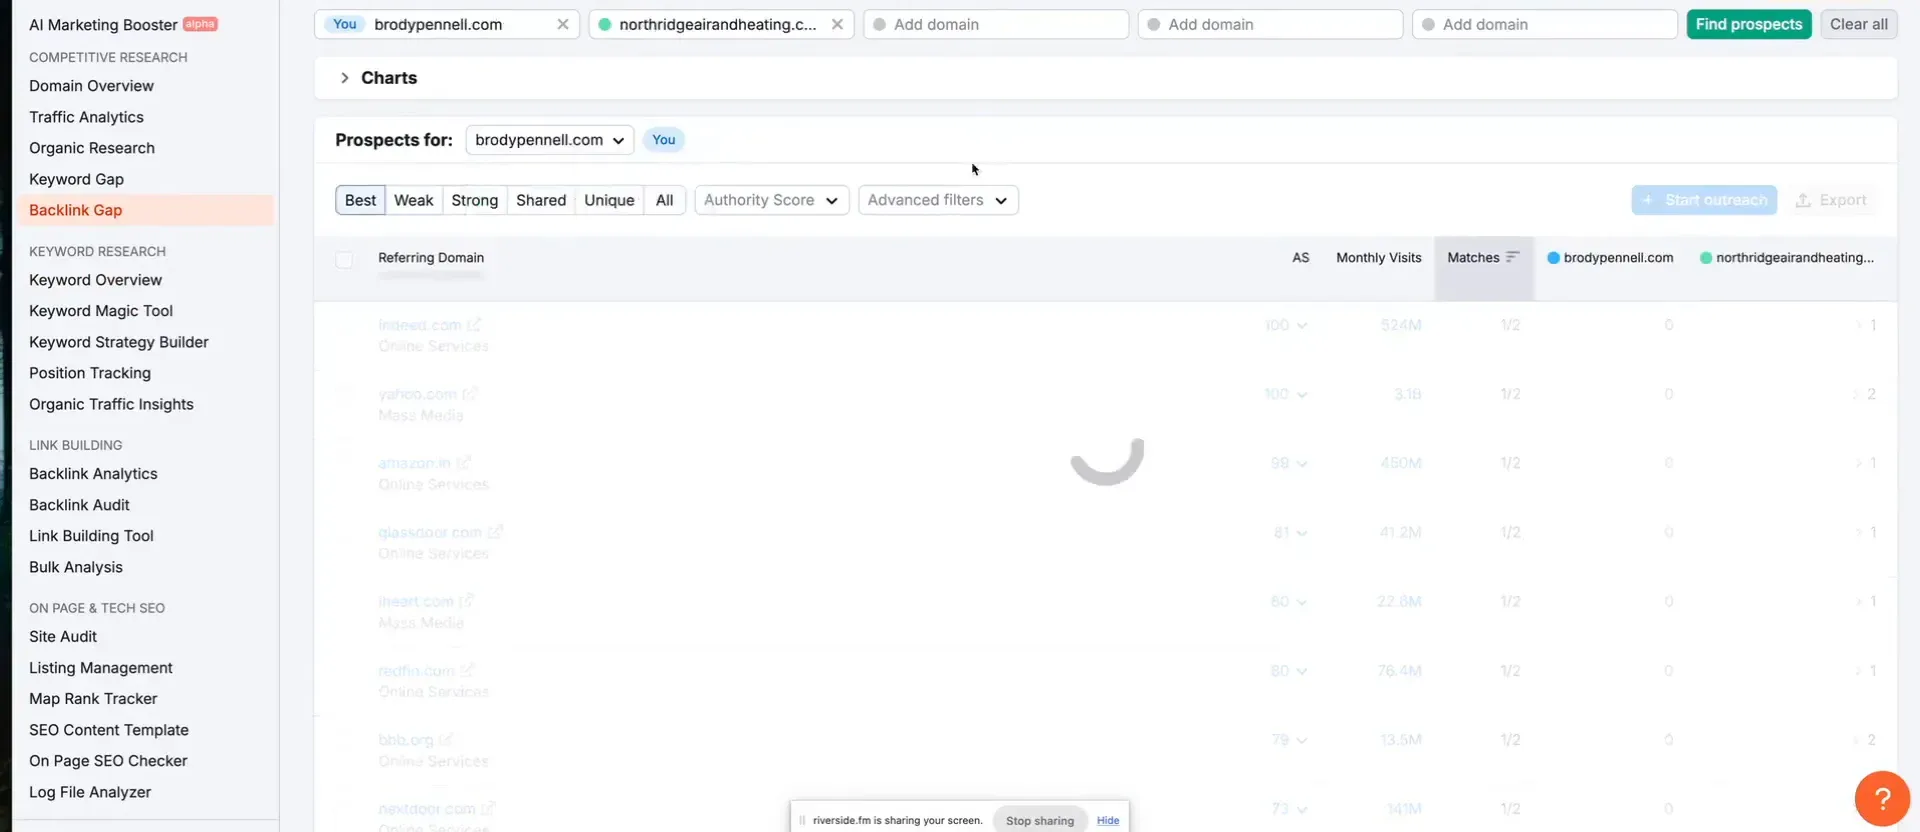Click the Export button
1920x832 pixels.
tap(1831, 200)
